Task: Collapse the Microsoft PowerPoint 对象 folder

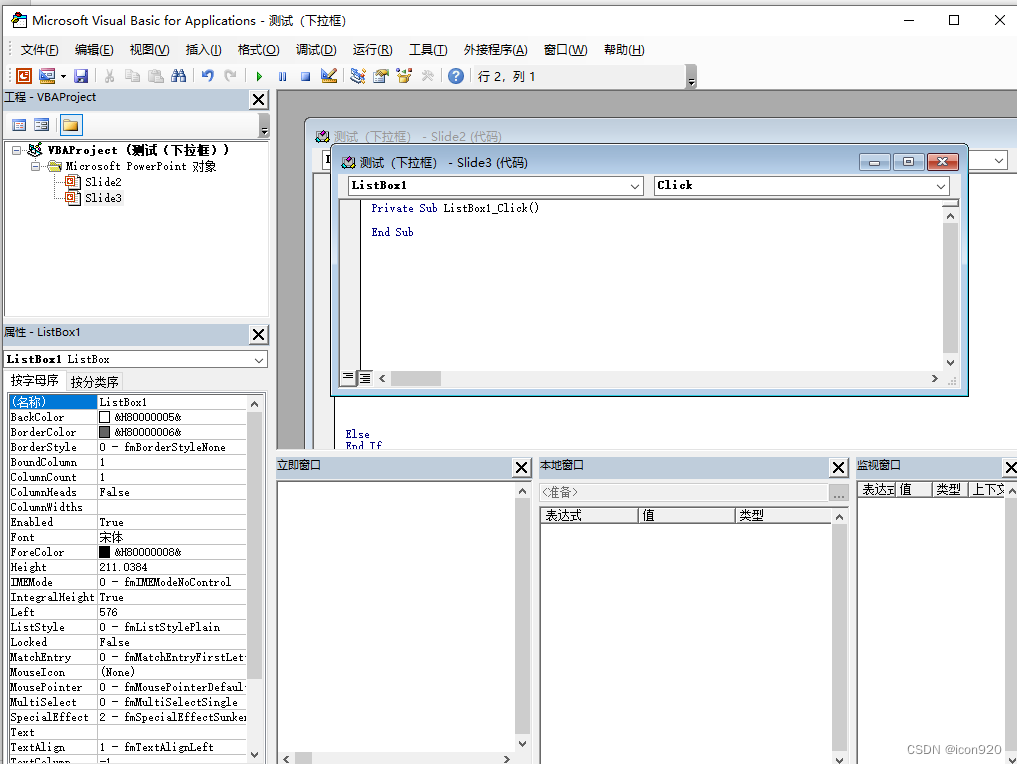Action: (x=36, y=166)
